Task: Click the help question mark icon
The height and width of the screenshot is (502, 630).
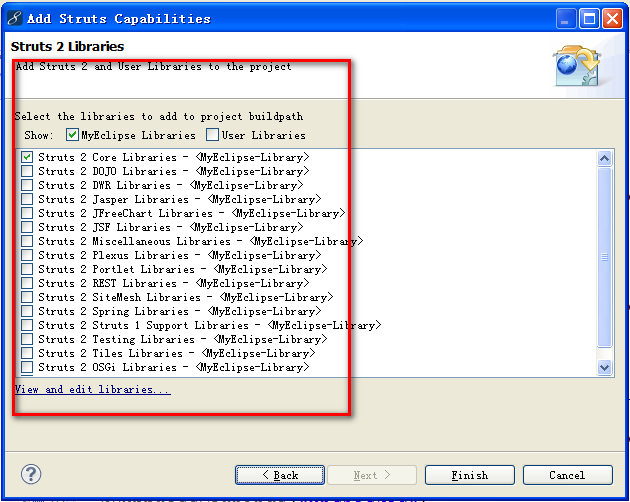Action: (31, 474)
